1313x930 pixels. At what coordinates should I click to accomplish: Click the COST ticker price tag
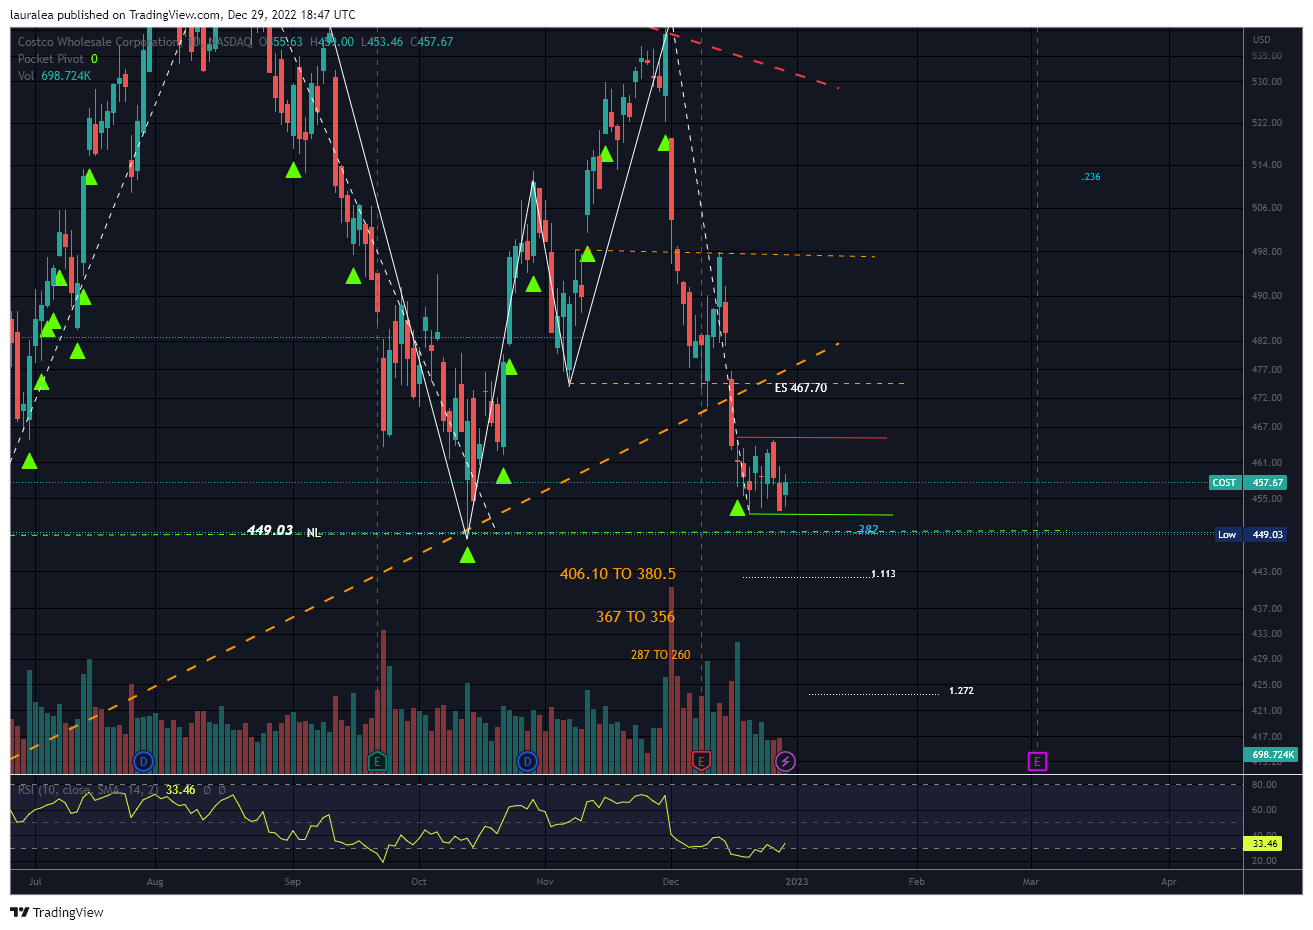(1224, 482)
